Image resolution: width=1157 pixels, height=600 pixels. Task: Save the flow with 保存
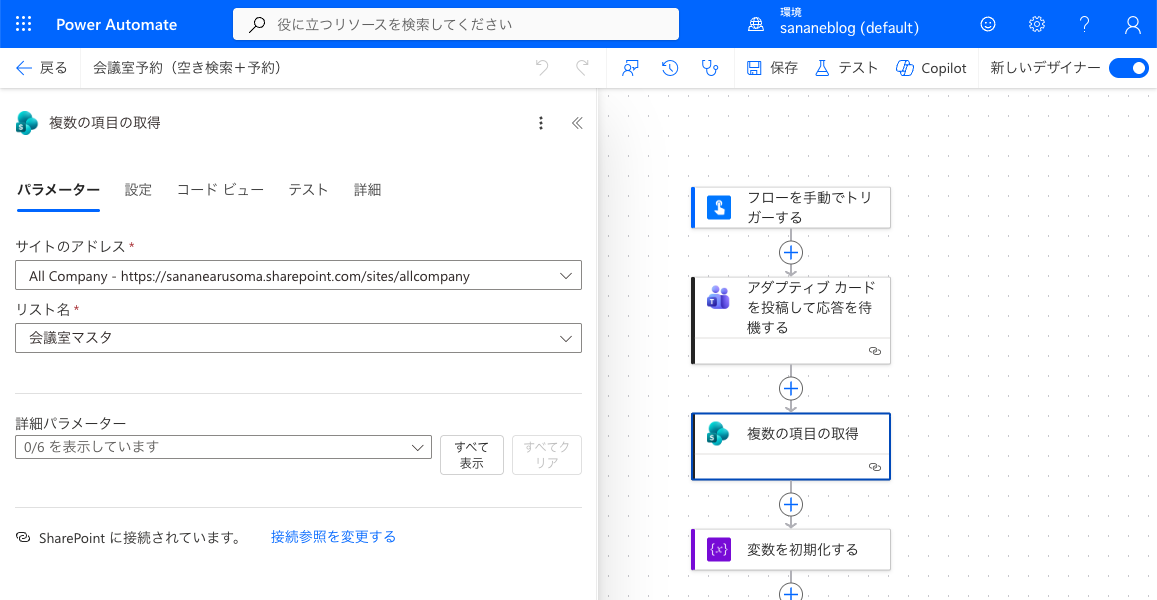pyautogui.click(x=772, y=68)
